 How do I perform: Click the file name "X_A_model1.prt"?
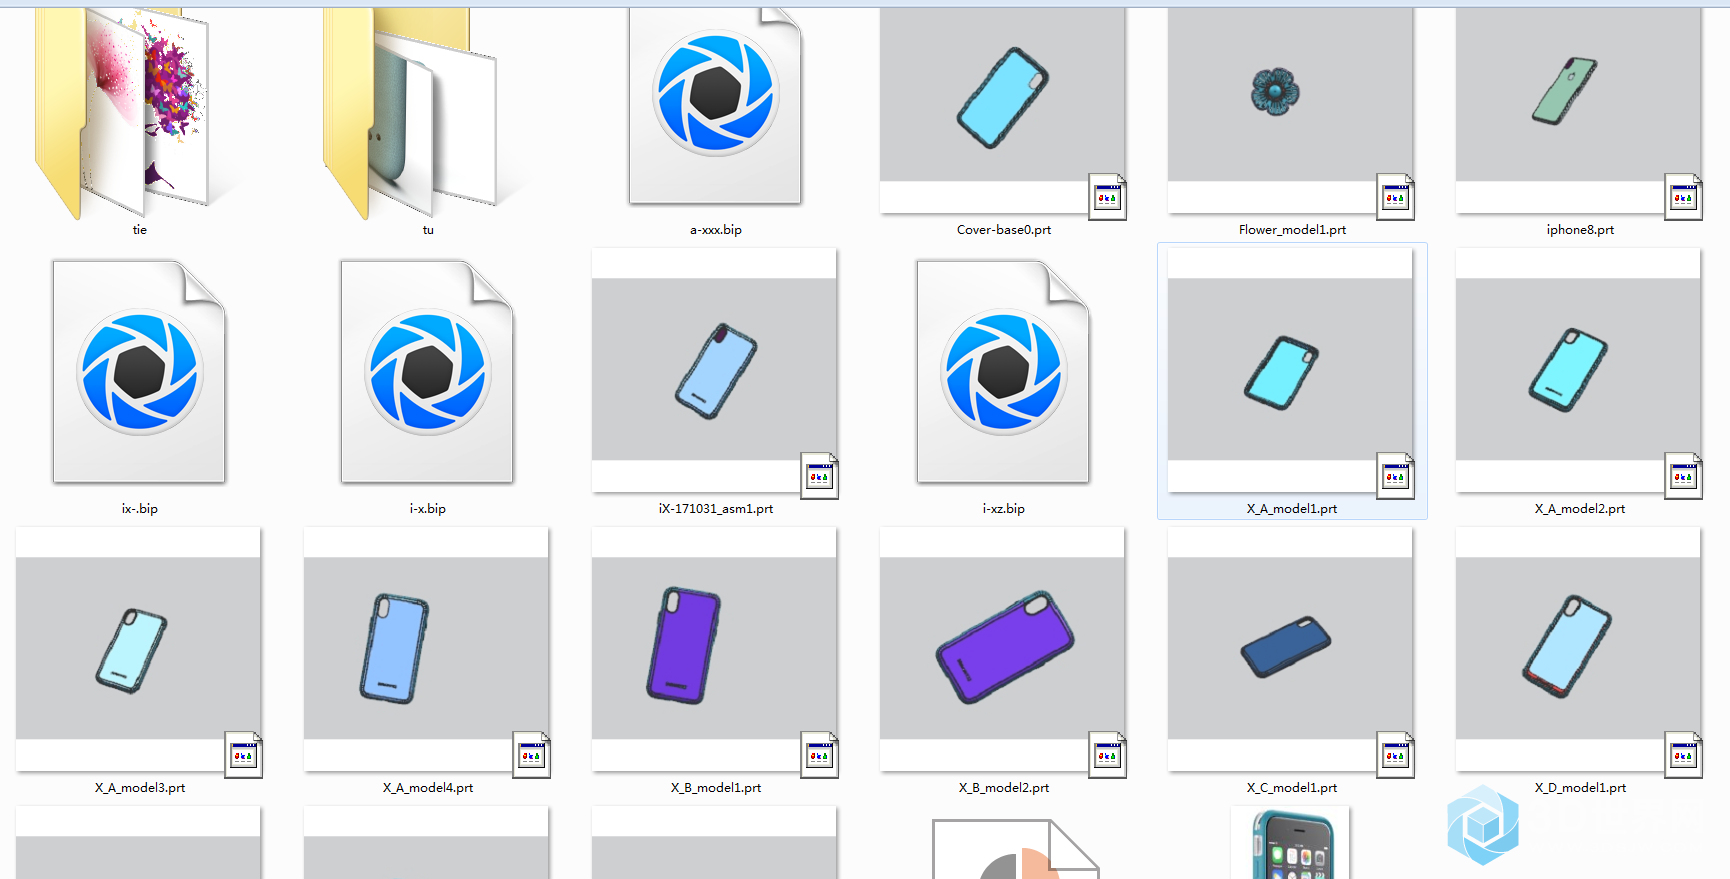tap(1292, 509)
